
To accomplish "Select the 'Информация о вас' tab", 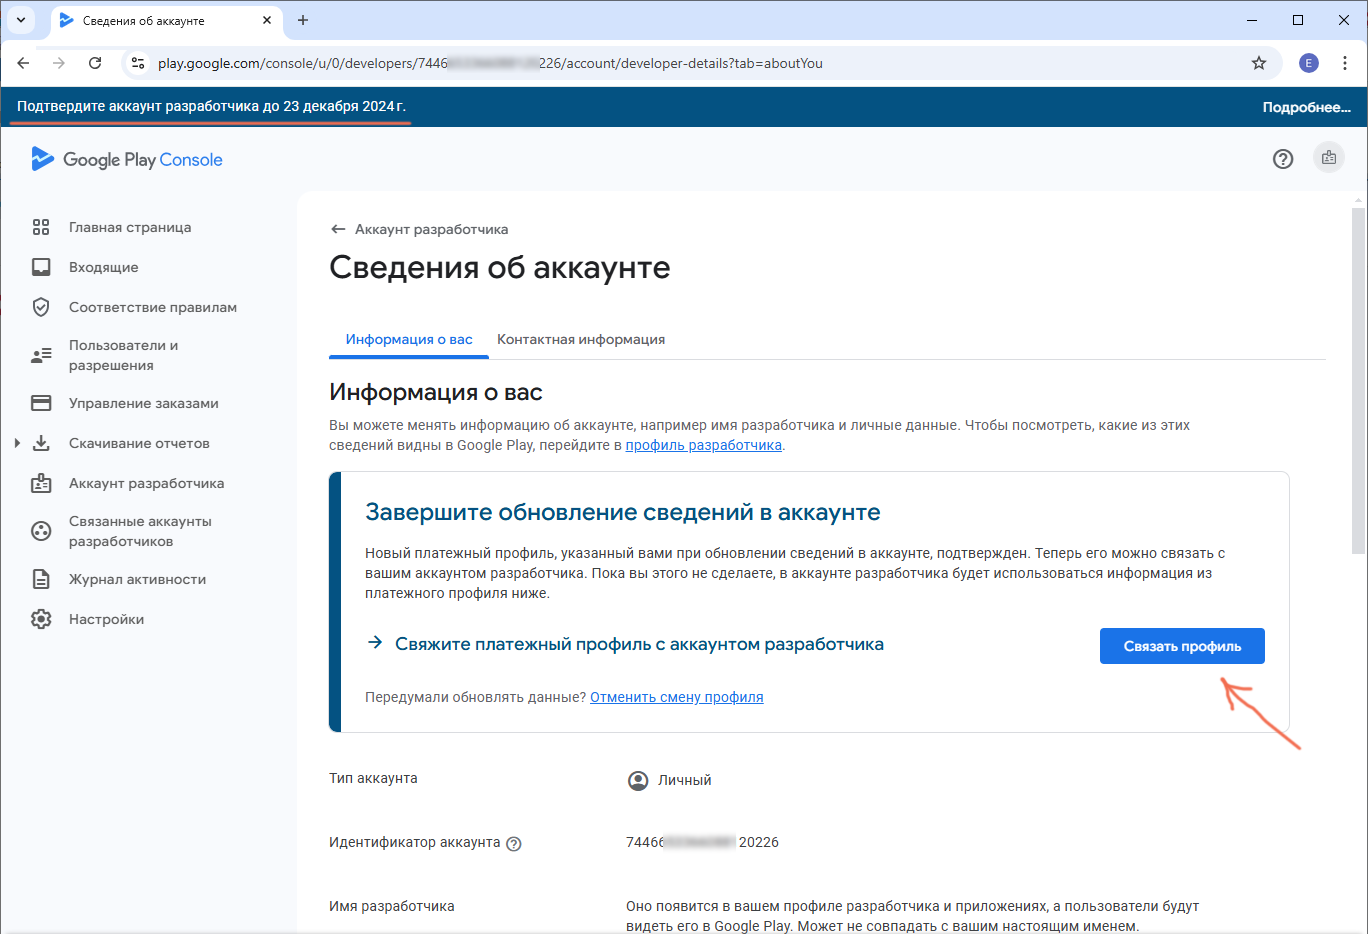I will pyautogui.click(x=409, y=339).
